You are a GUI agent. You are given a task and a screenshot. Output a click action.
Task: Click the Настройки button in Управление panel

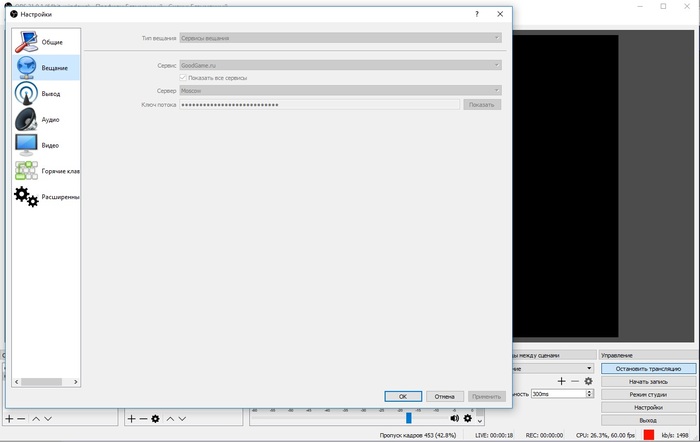click(x=648, y=408)
